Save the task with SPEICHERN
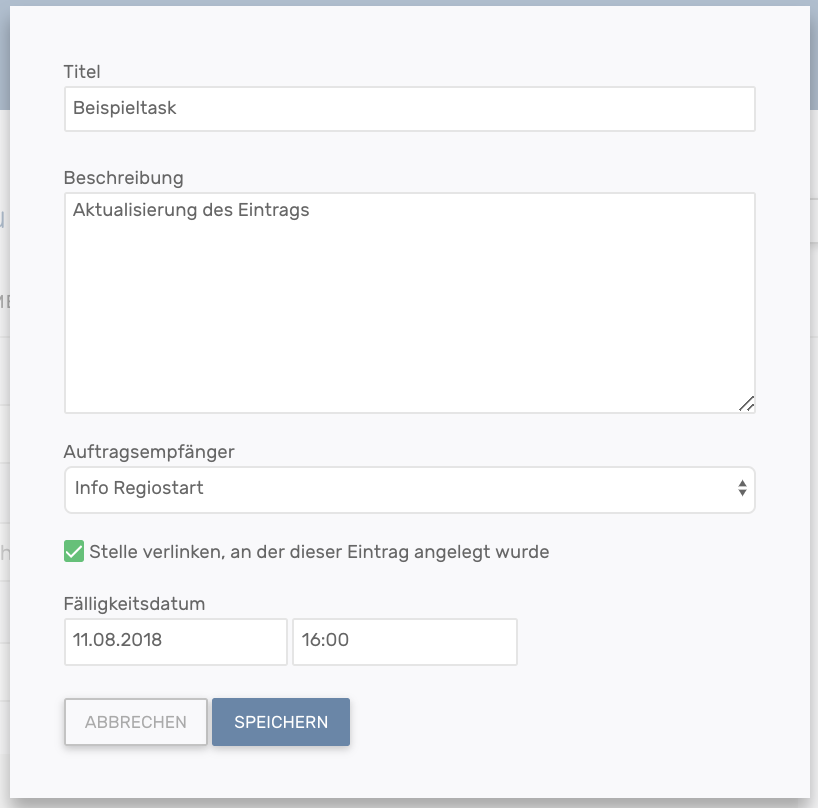Screen dimensions: 818x808 click(x=280, y=722)
